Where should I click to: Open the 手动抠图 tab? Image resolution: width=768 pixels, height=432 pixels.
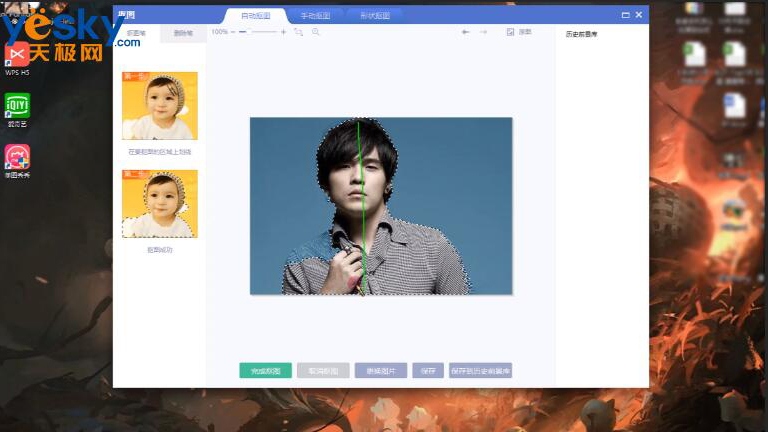pos(315,16)
